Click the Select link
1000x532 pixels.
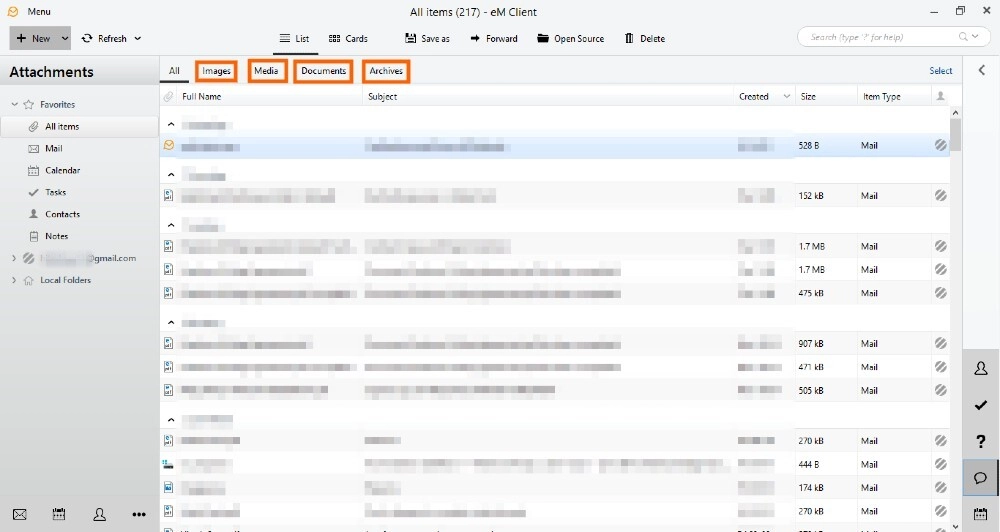[940, 71]
